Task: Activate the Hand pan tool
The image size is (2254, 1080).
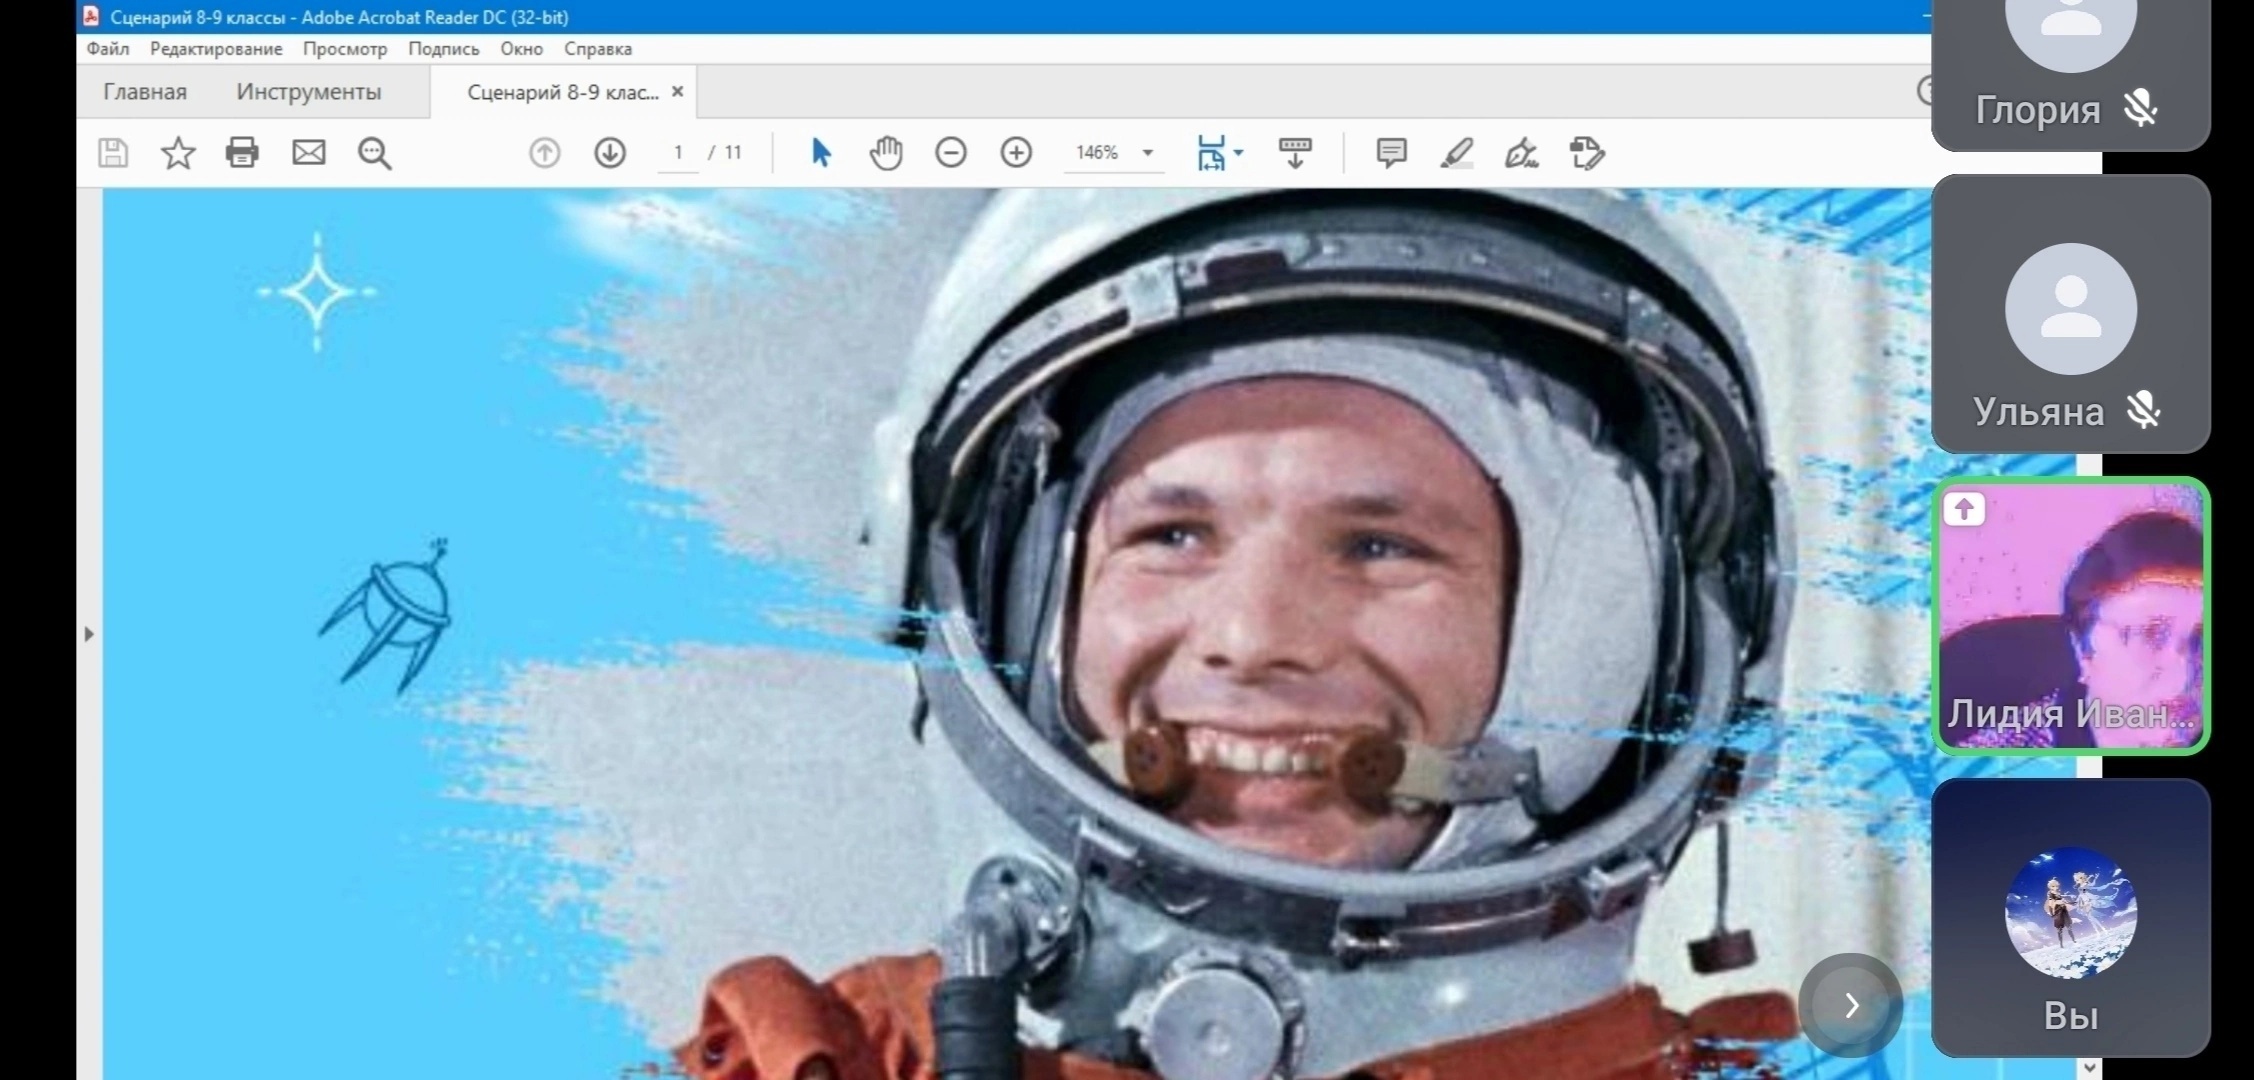Action: tap(886, 153)
